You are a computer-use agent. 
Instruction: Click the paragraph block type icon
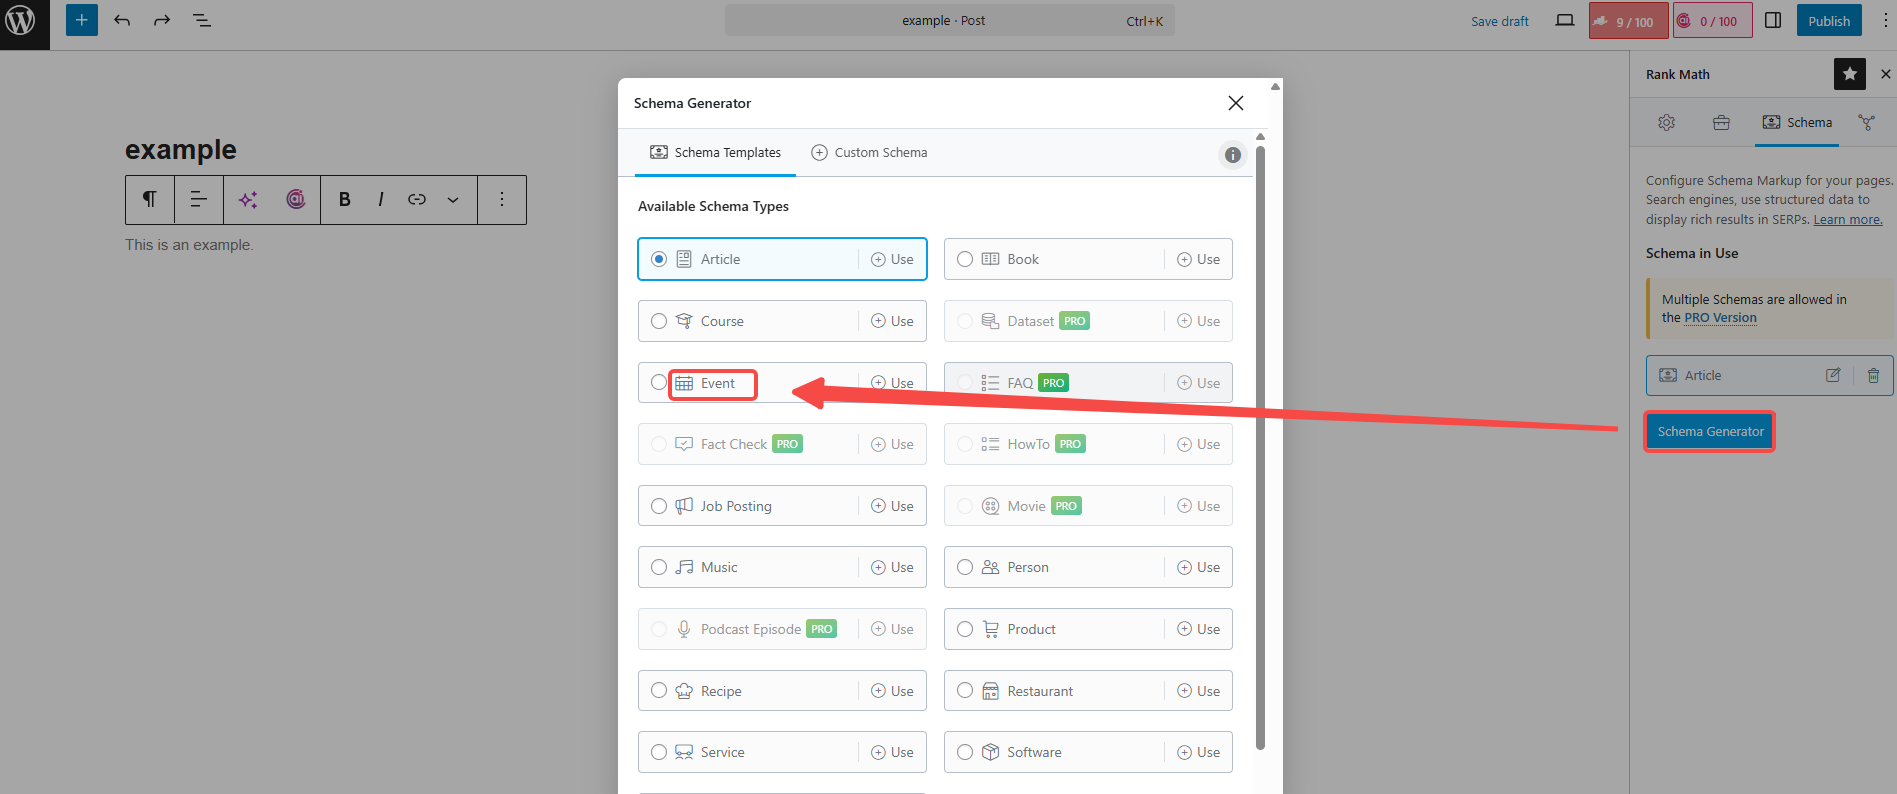tap(150, 200)
